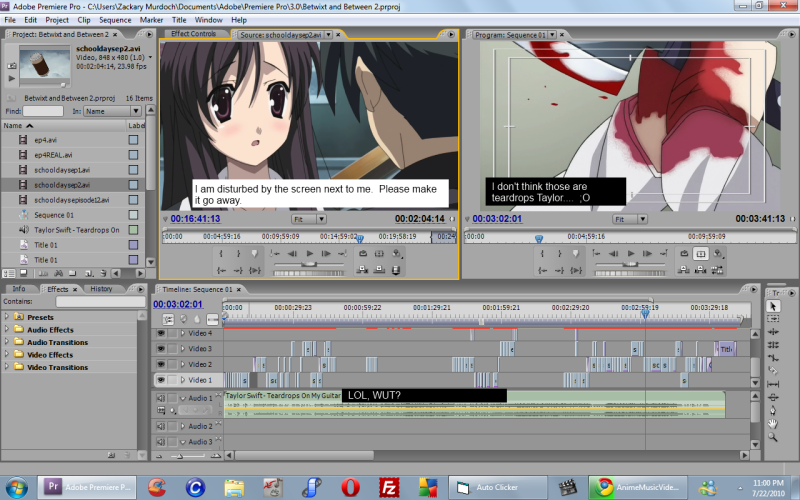The image size is (800, 500).
Task: Hide Video 1 track with eye icon
Action: 161,380
